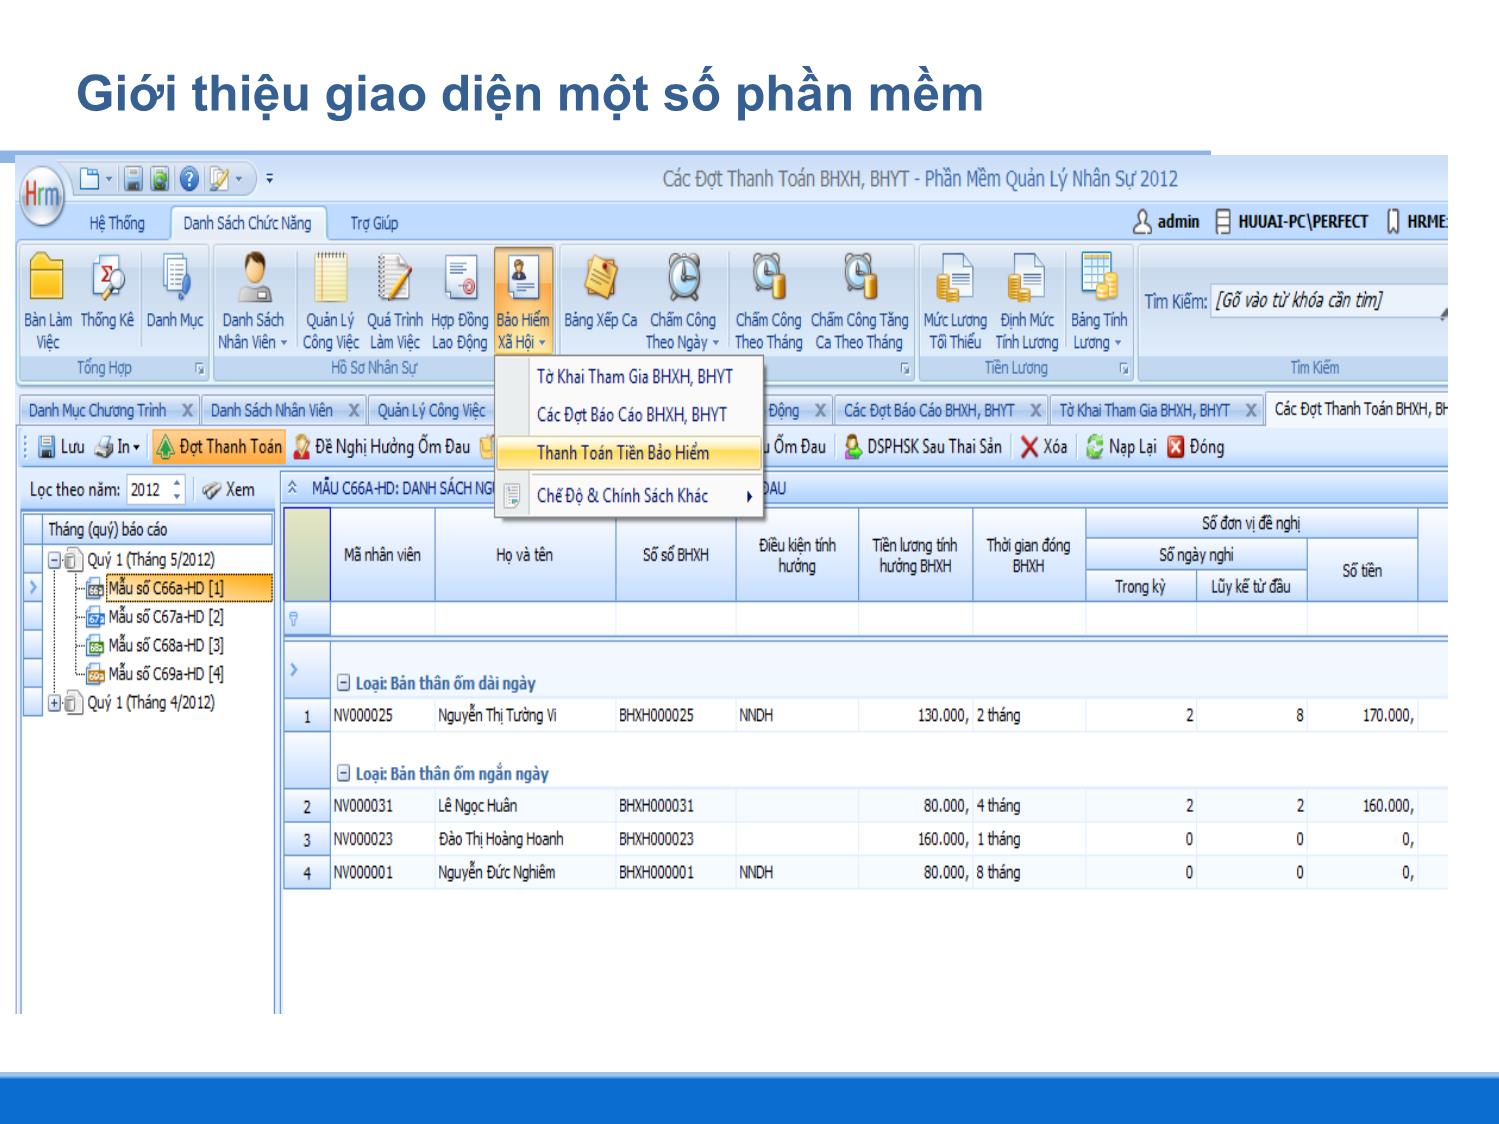Open Chấm Công Theo Ngày icon
1499x1124 pixels.
coord(683,300)
